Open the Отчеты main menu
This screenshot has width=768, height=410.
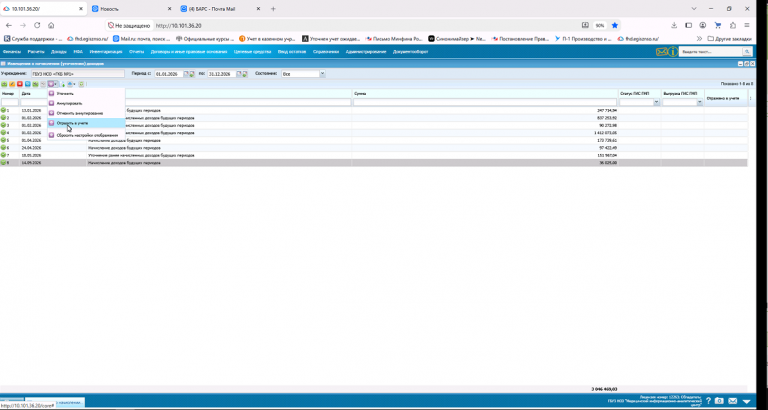click(x=137, y=51)
